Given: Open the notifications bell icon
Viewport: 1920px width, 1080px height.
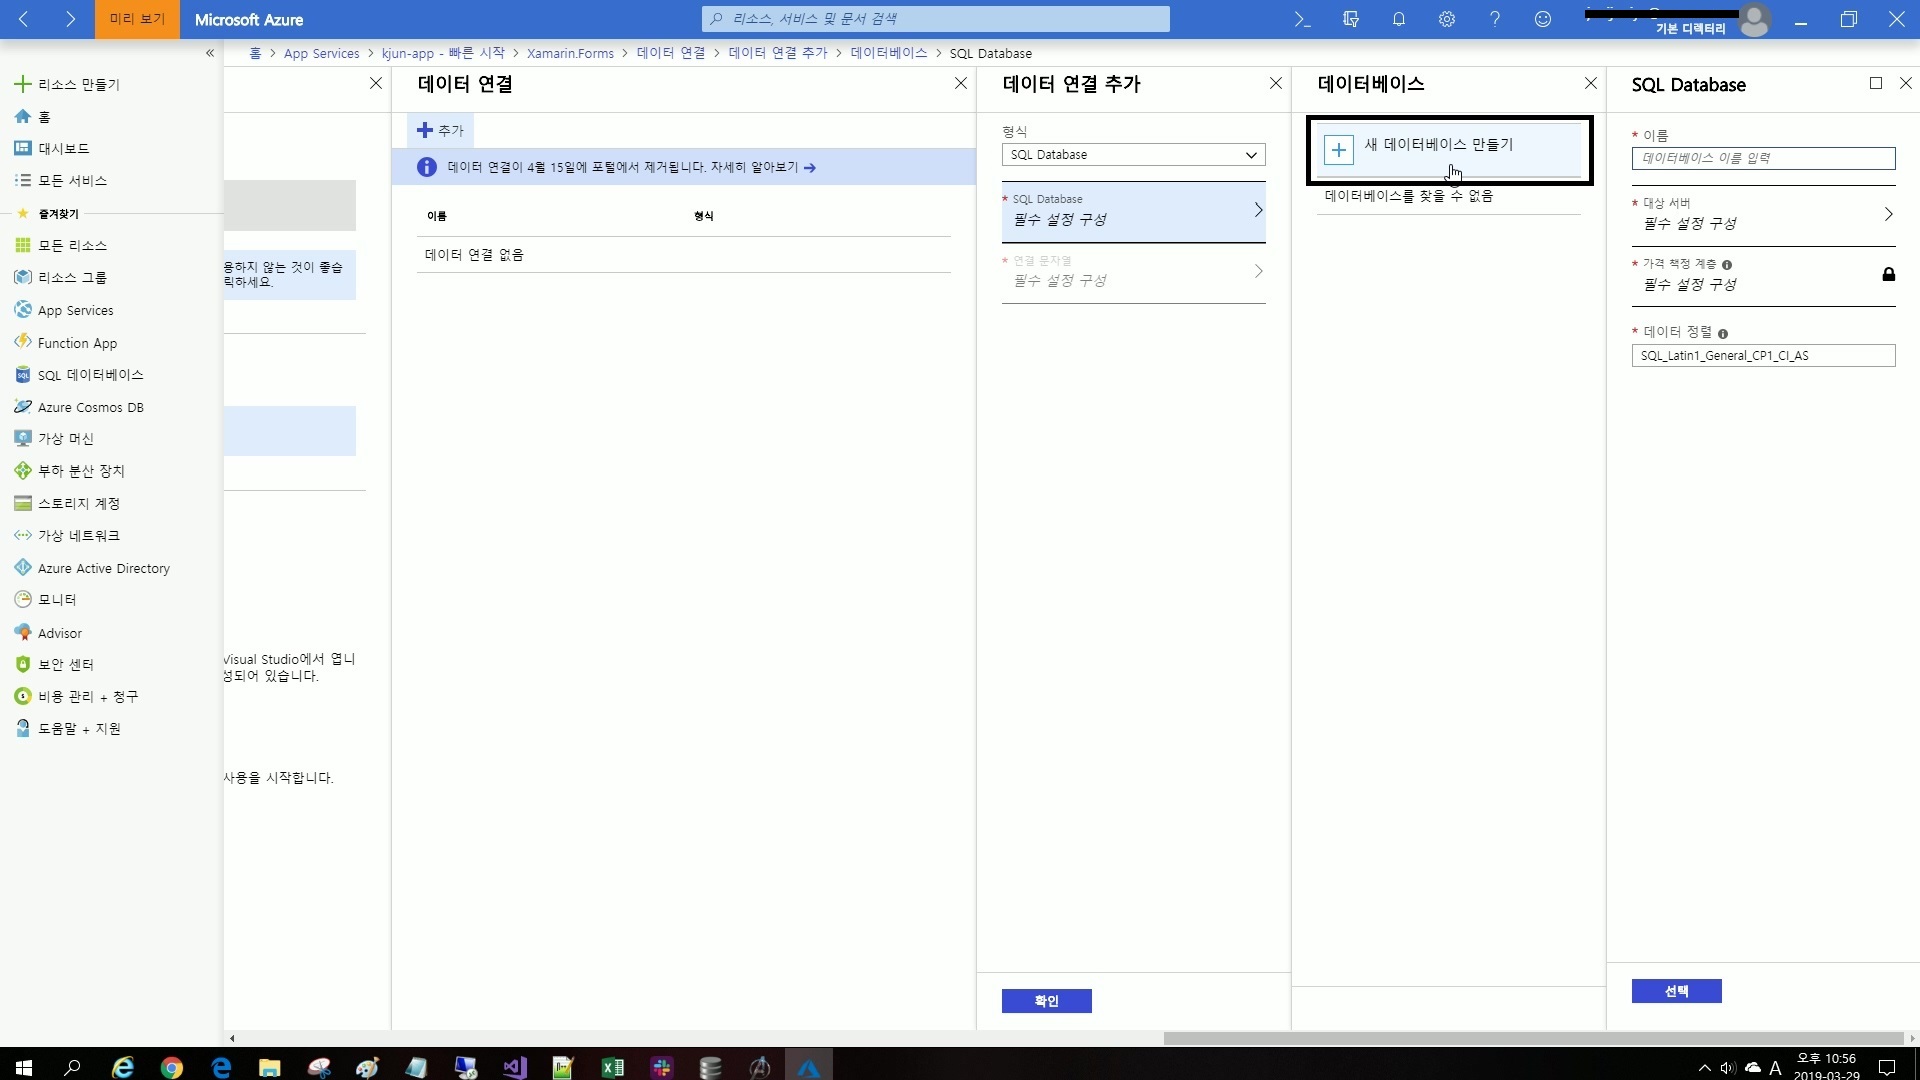Looking at the screenshot, I should coord(1398,19).
